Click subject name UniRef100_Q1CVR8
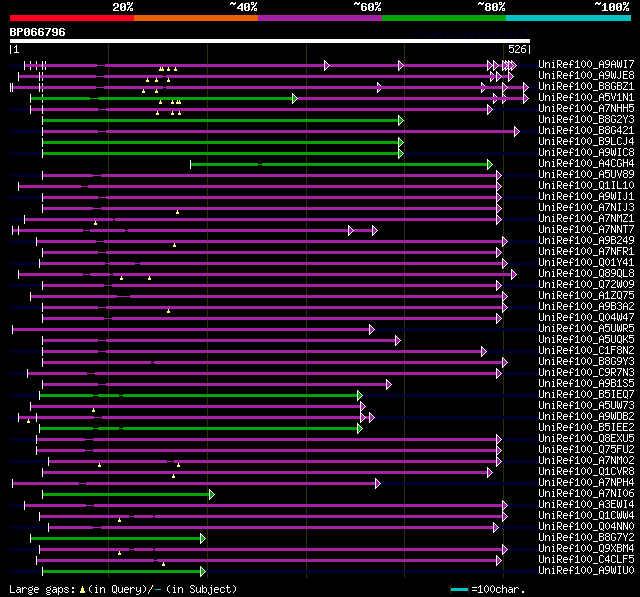Viewport: 640px width, 597px height. (586, 472)
